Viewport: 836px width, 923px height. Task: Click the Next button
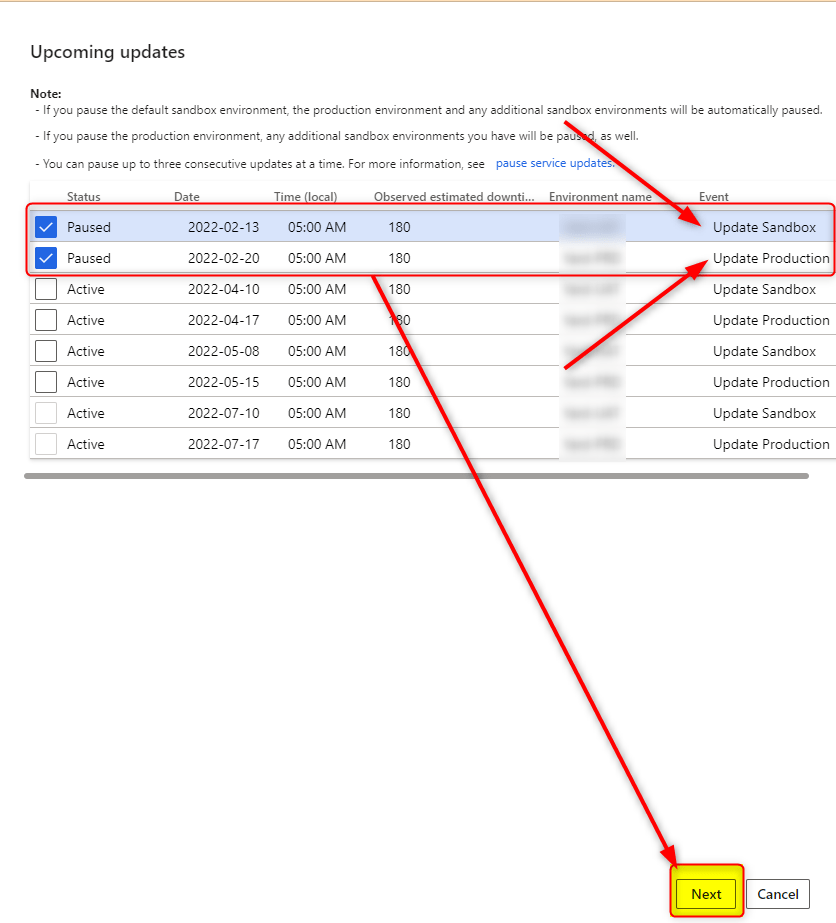(x=706, y=894)
